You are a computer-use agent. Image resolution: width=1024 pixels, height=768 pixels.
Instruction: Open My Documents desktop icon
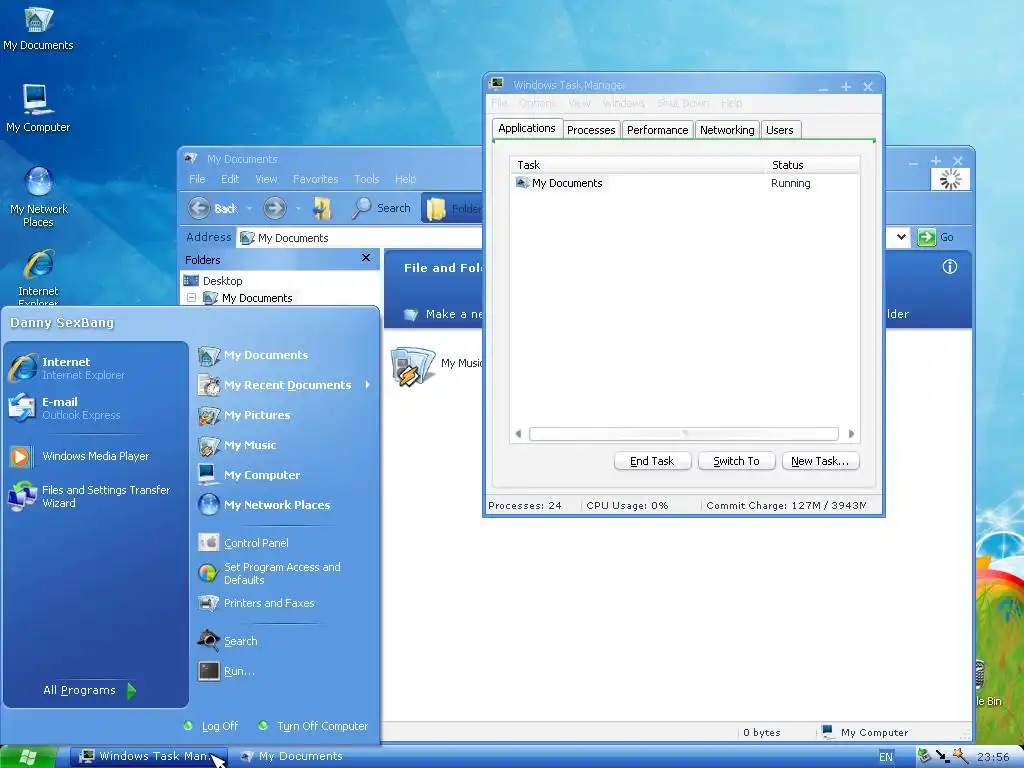click(x=38, y=28)
